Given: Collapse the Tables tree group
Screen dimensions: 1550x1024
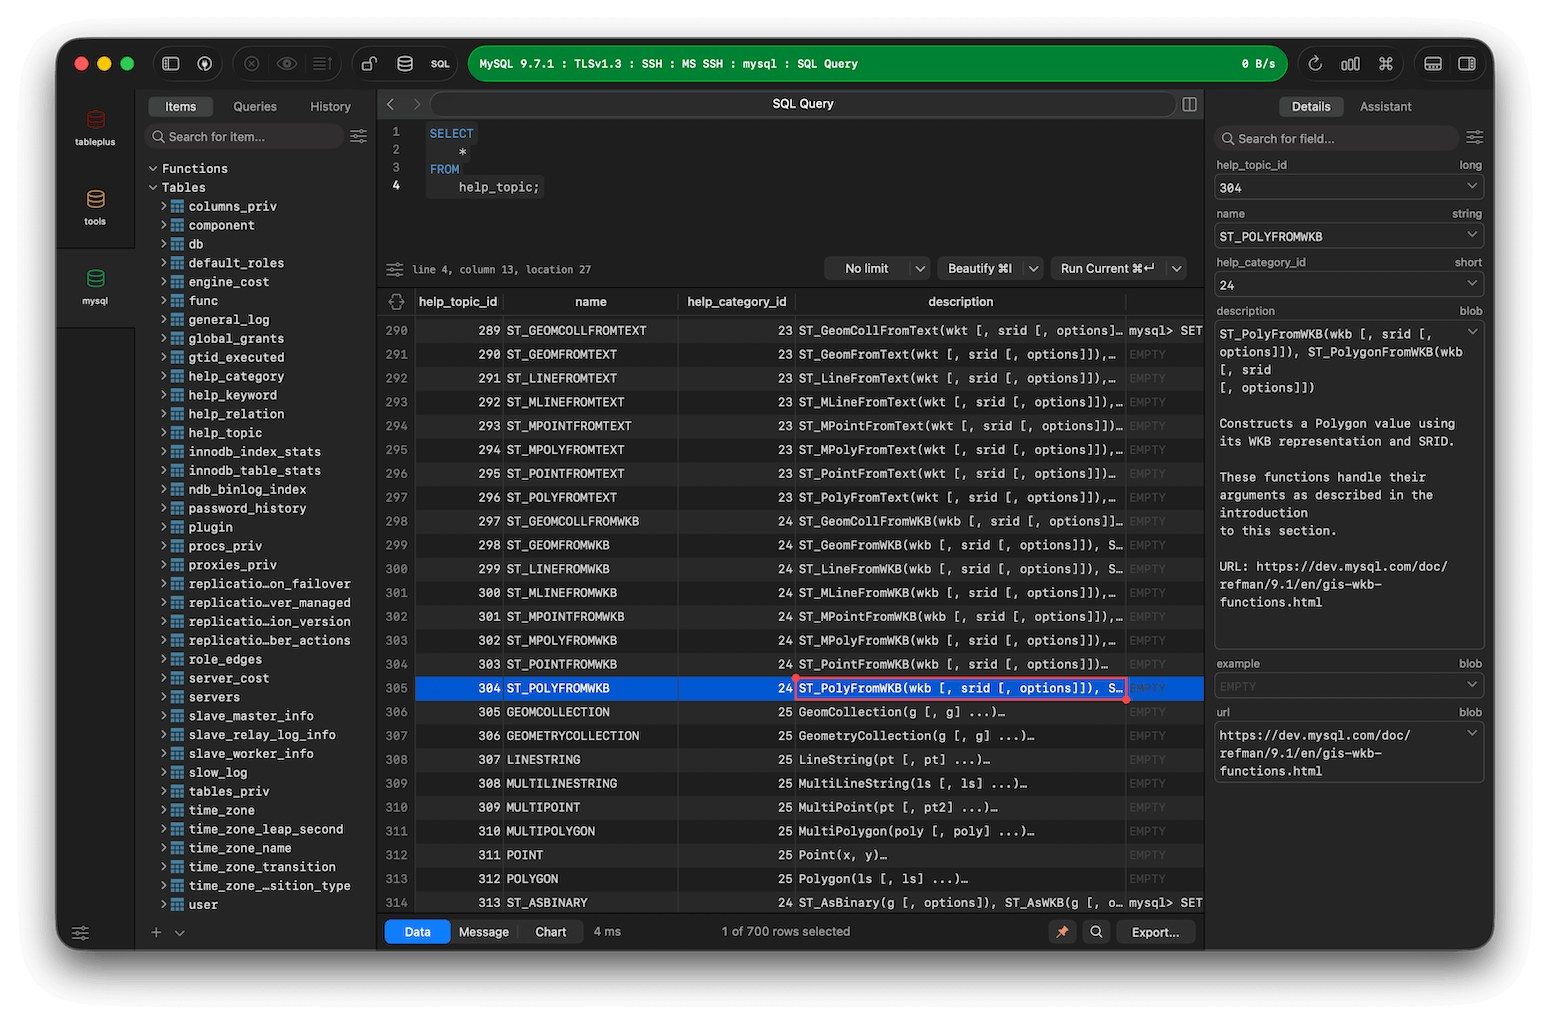Looking at the screenshot, I should coord(153,188).
